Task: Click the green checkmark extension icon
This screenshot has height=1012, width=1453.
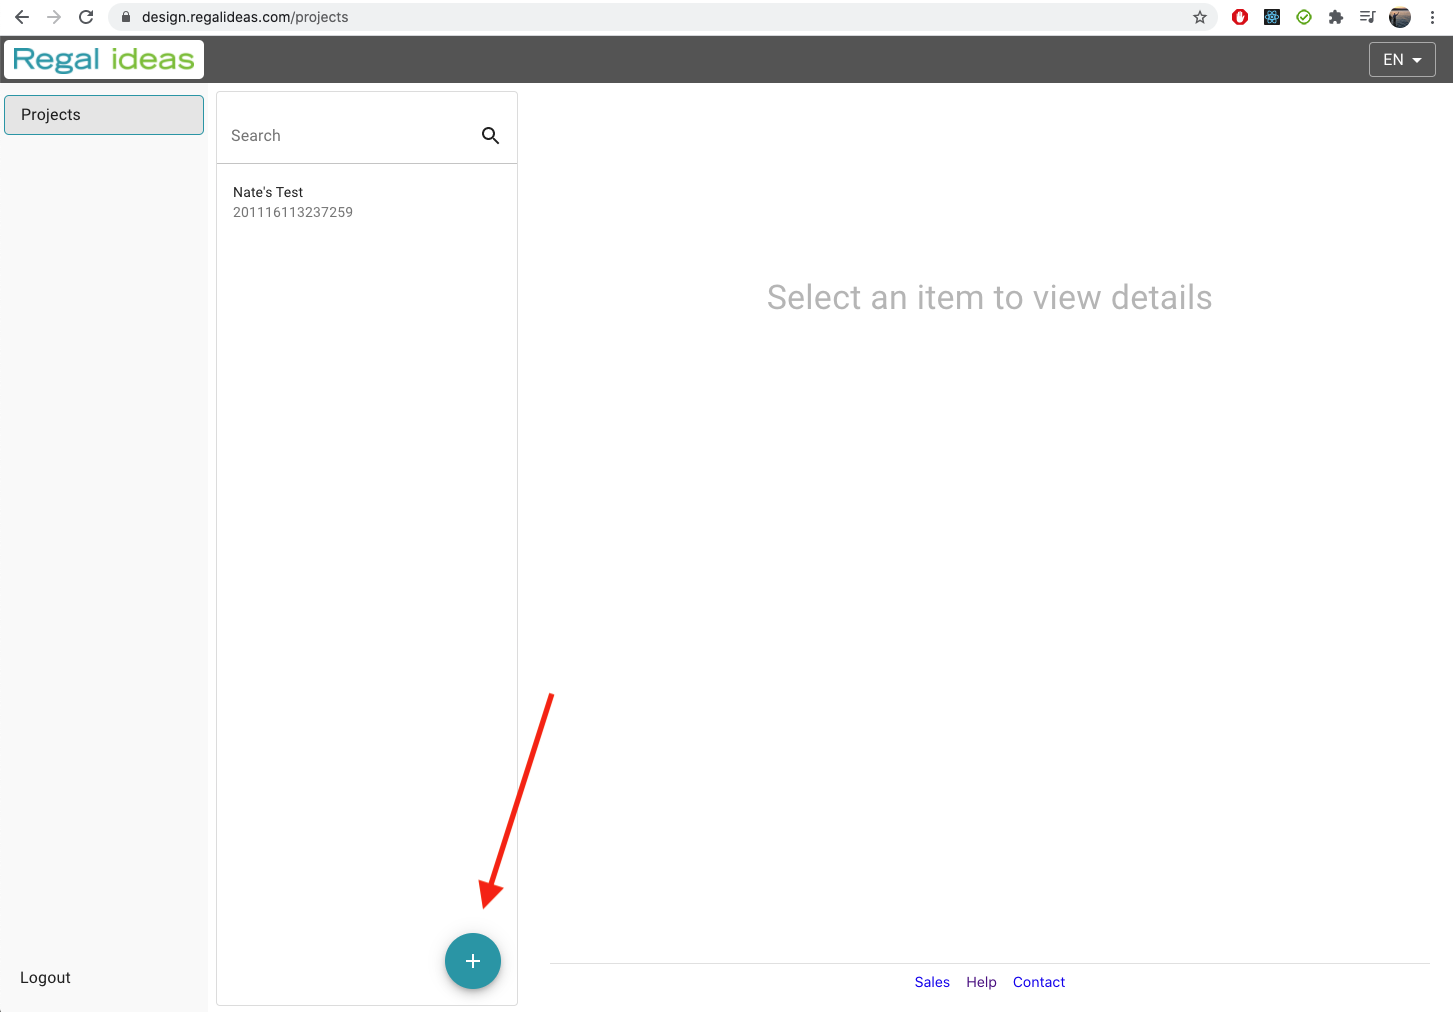Action: pyautogui.click(x=1304, y=17)
